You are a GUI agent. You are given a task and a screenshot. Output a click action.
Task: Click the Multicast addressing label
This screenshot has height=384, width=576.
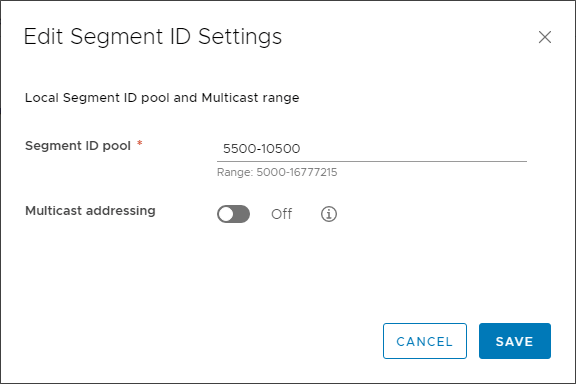(x=90, y=211)
